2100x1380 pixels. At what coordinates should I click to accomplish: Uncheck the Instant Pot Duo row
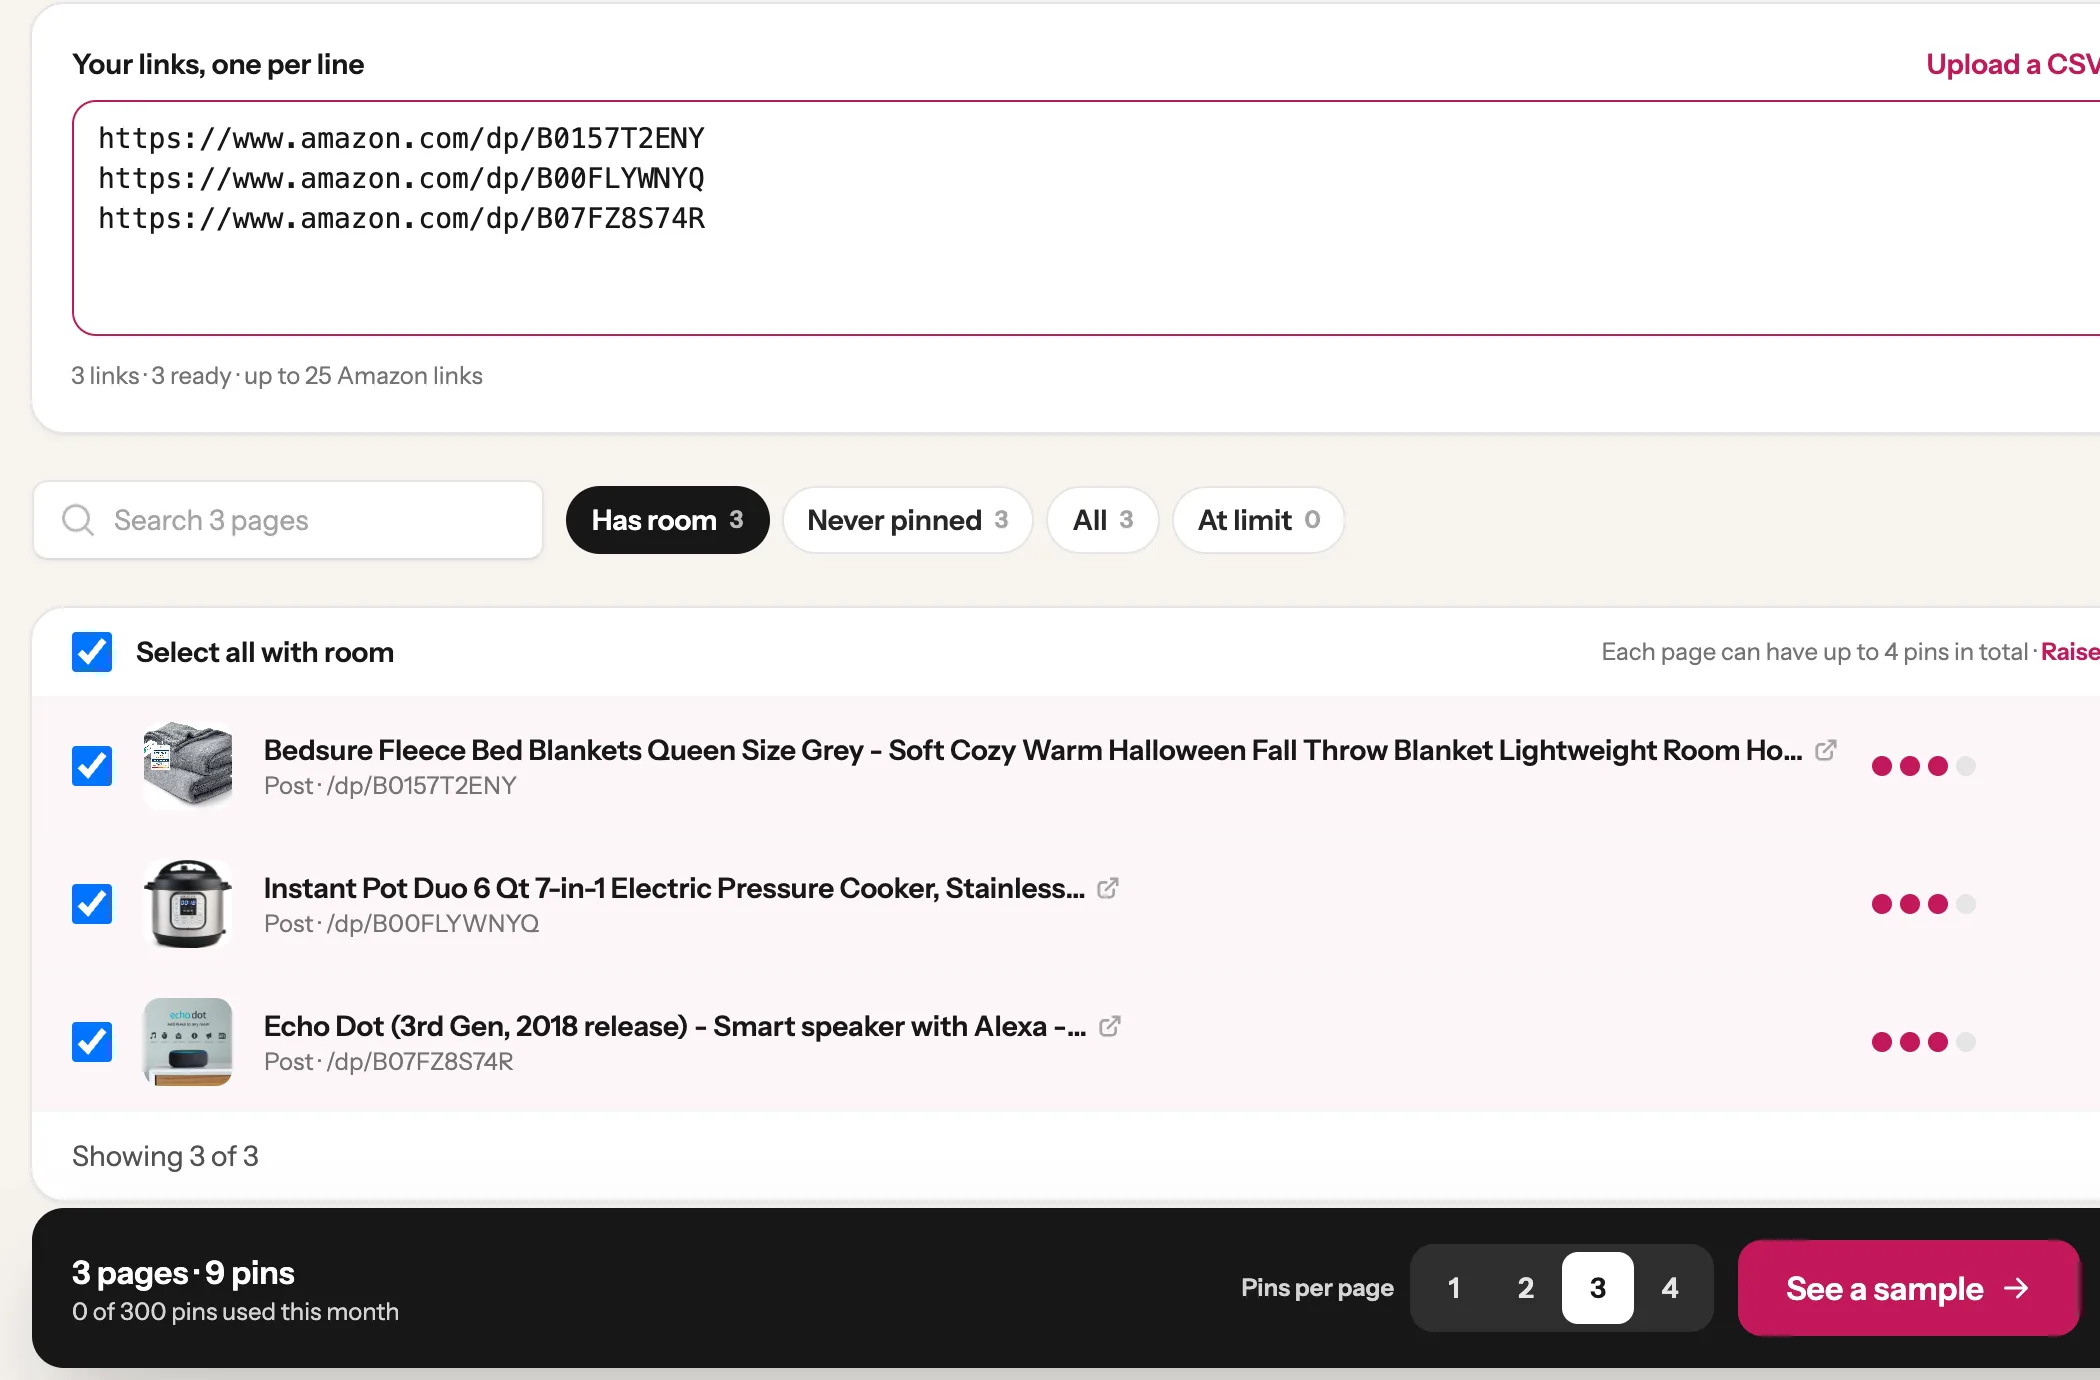pos(92,904)
